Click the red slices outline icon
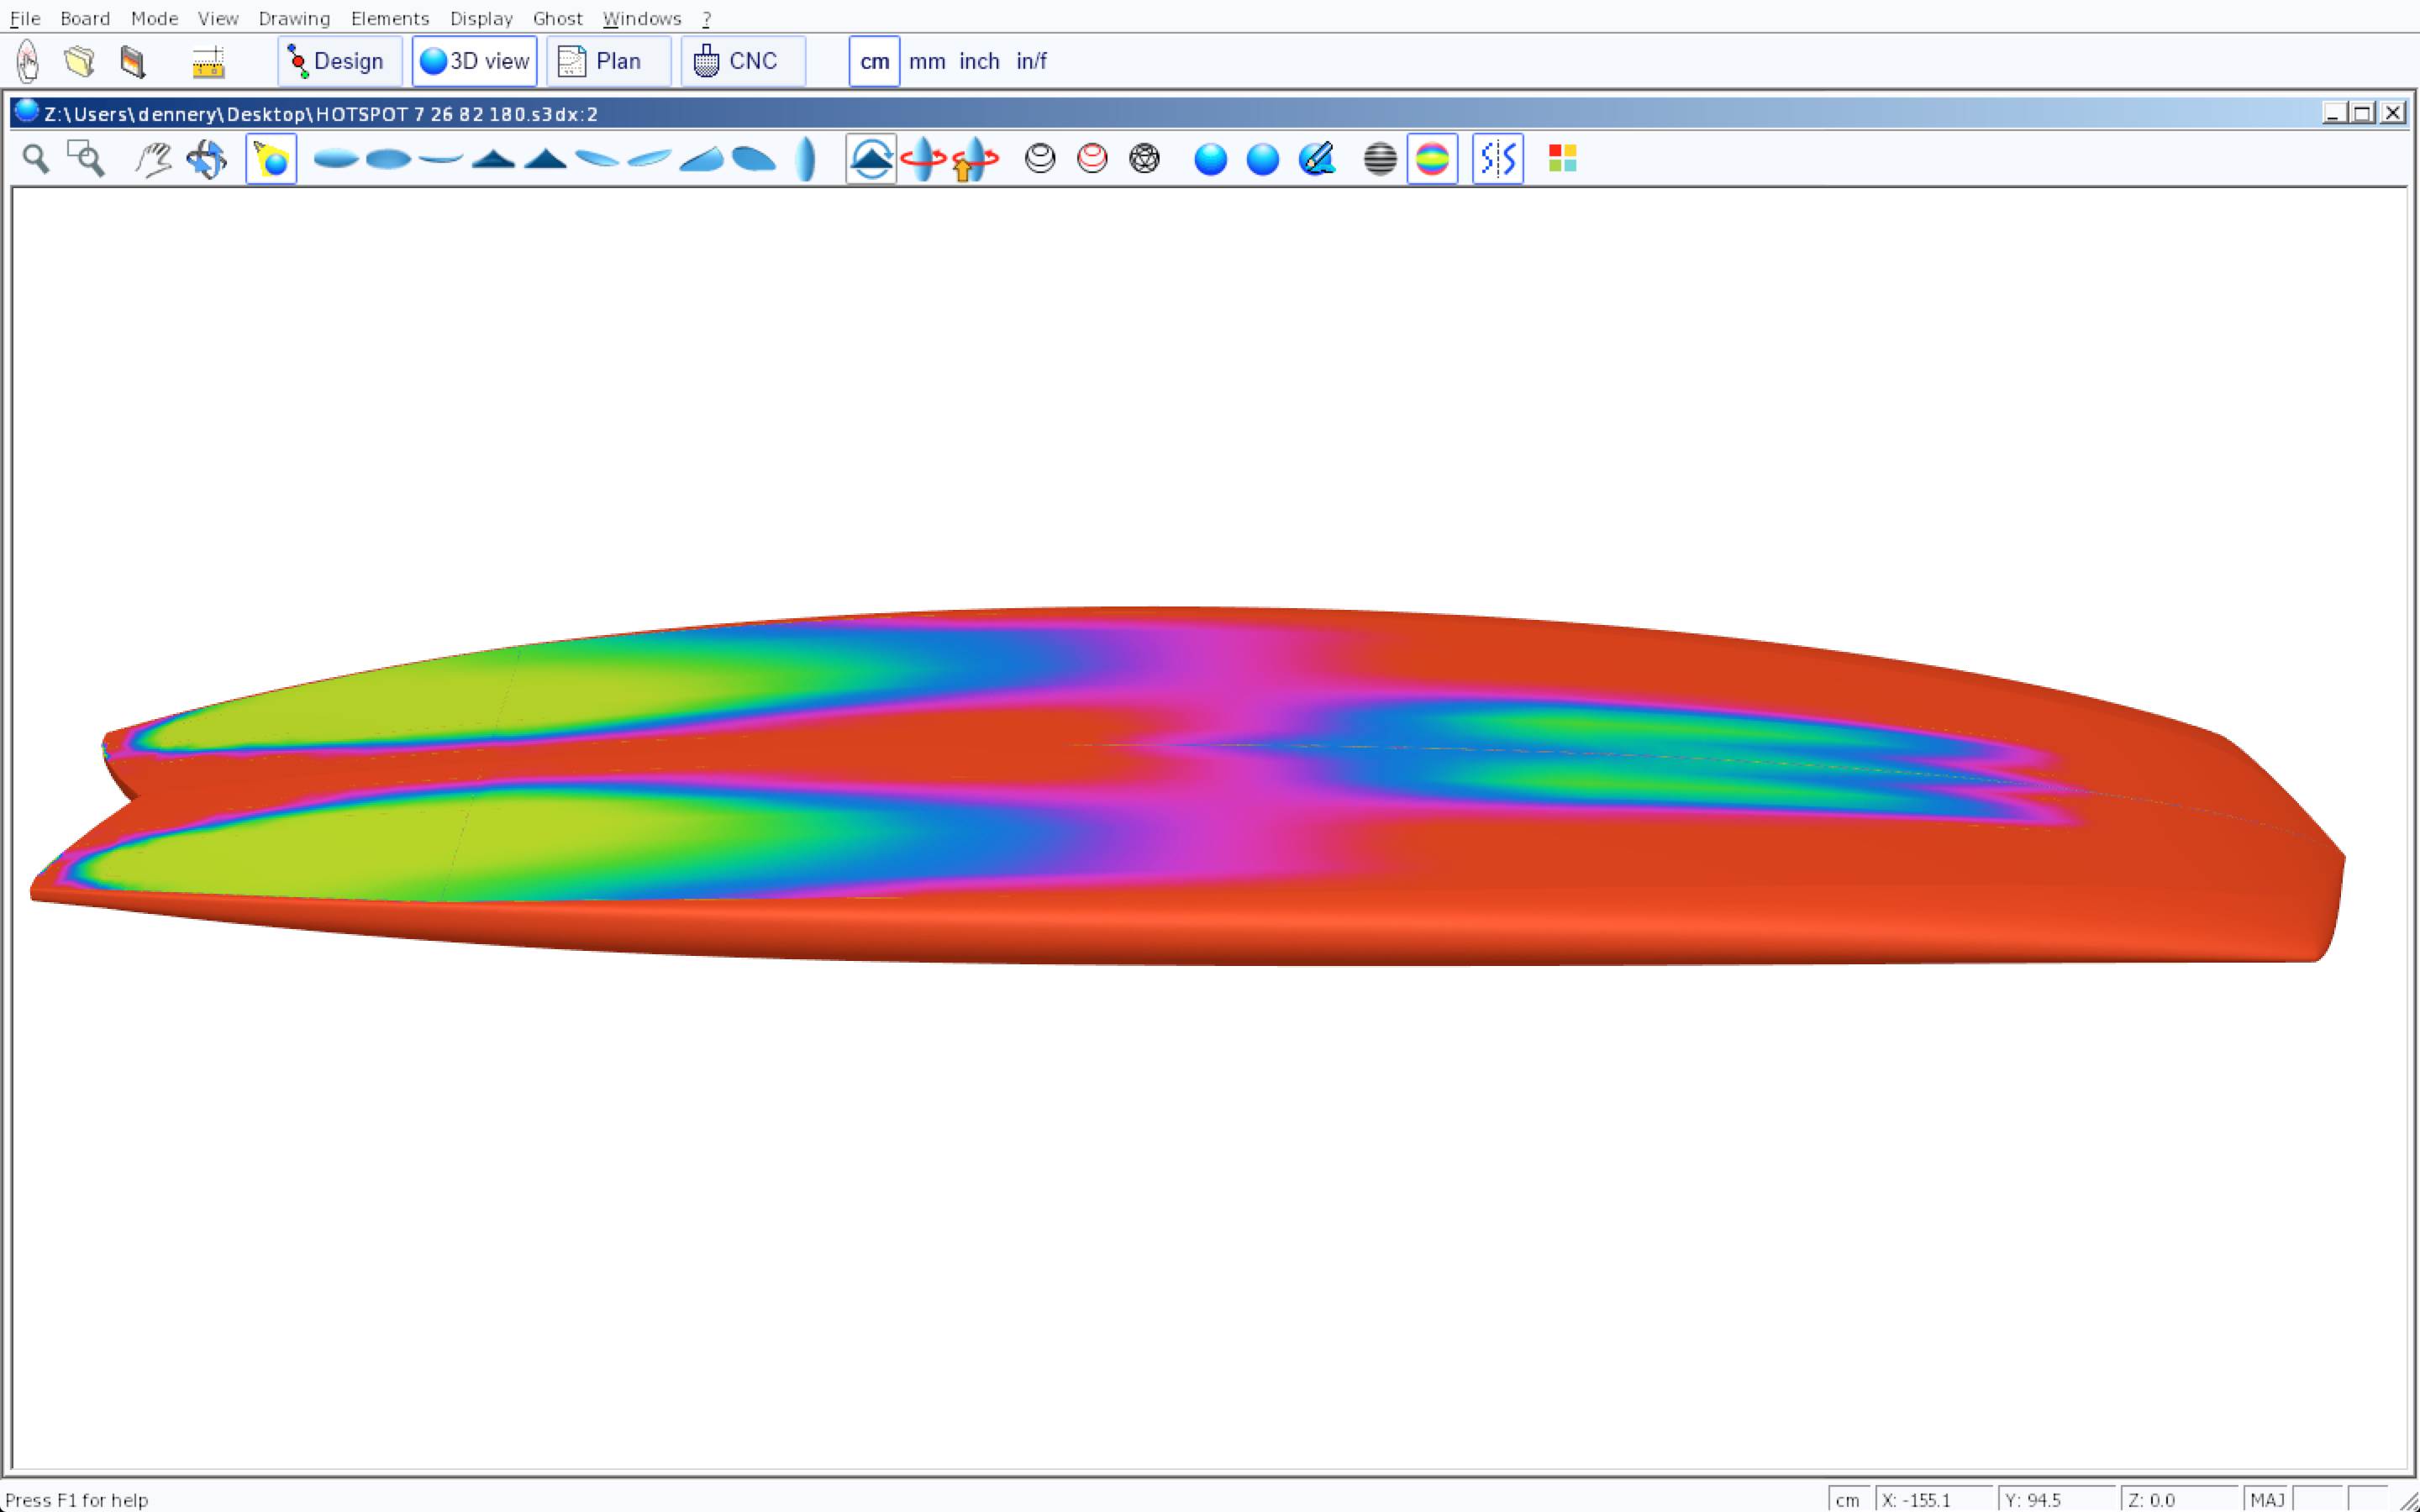 [1092, 159]
